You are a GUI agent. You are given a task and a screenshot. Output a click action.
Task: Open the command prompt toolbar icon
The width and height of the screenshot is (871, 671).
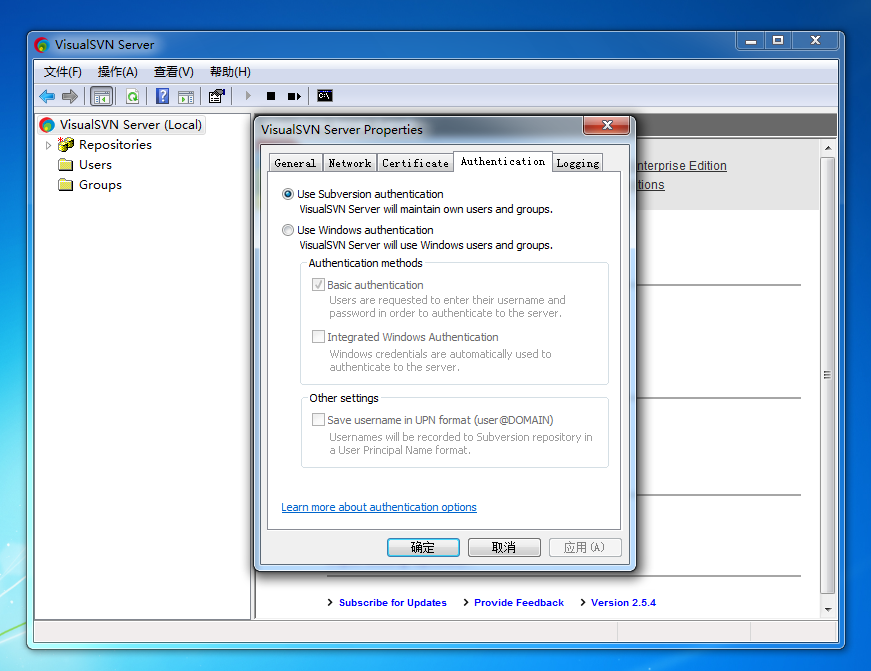coord(325,96)
